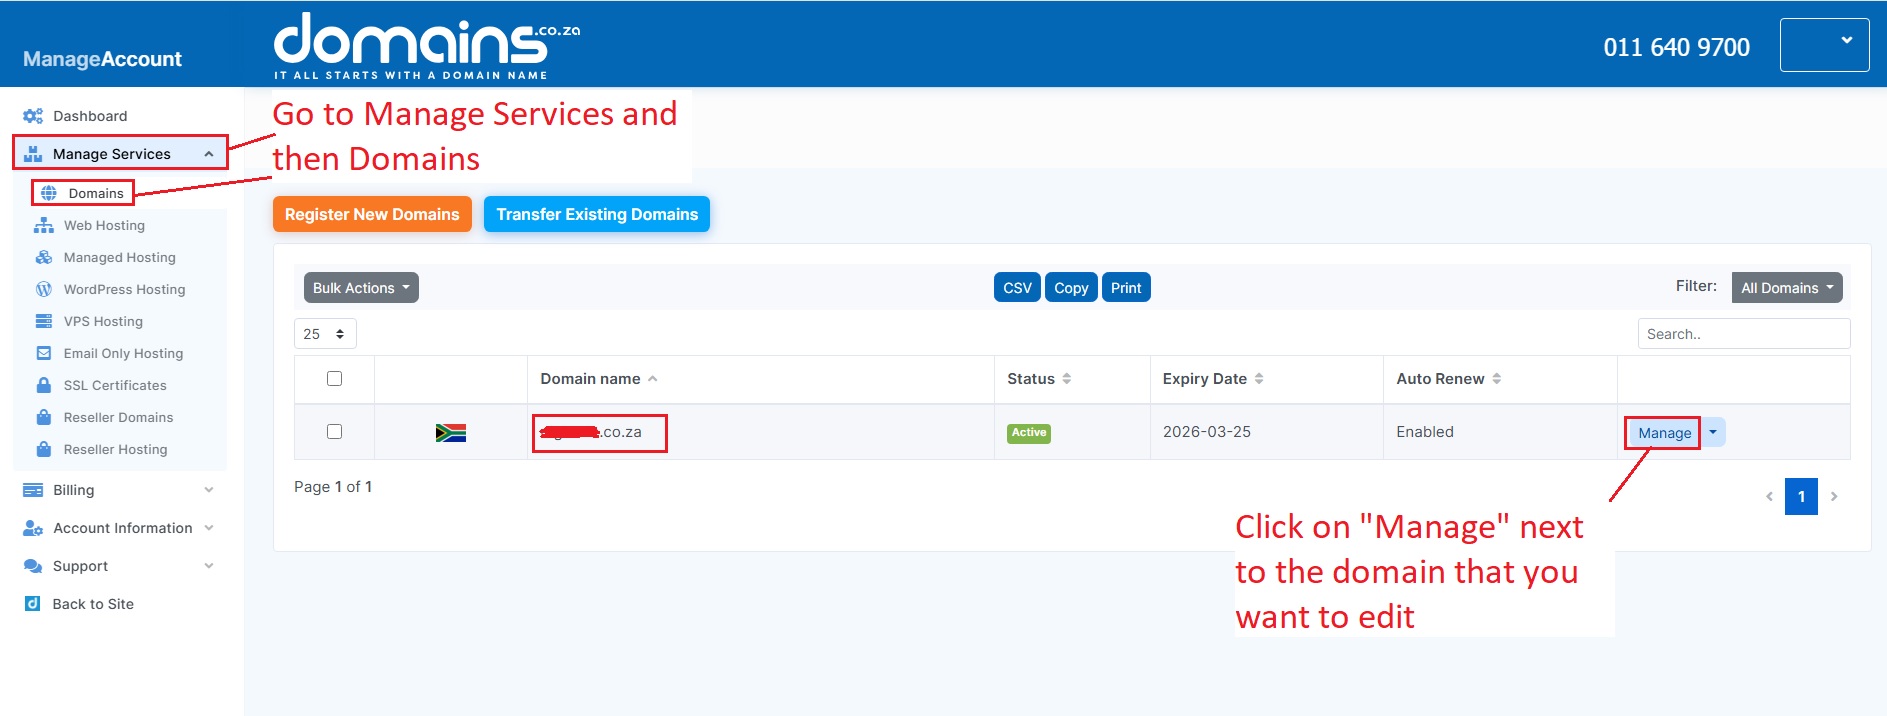The width and height of the screenshot is (1887, 716).
Task: Click the Dashboard gears icon
Action: point(33,116)
